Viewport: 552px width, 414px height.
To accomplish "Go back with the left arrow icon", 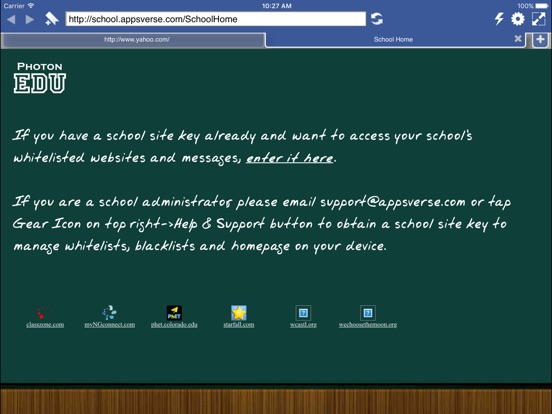I will [11, 19].
